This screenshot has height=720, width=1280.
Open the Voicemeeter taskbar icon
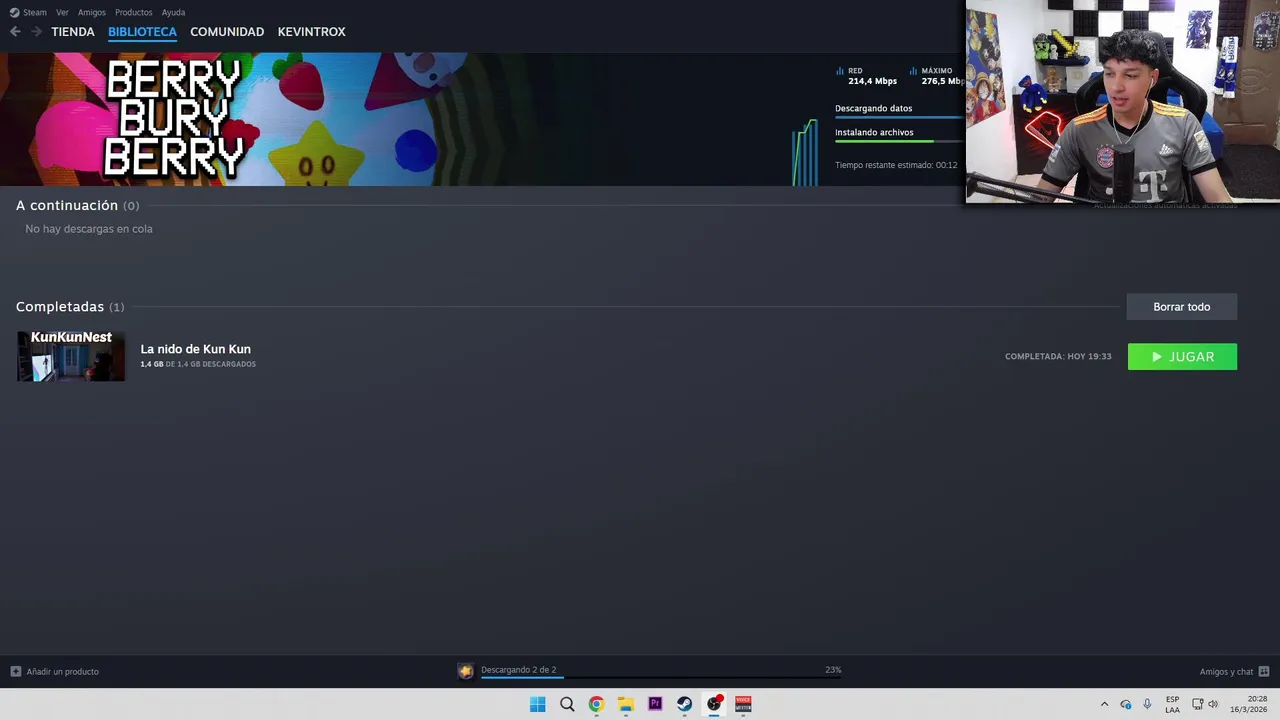pos(743,704)
